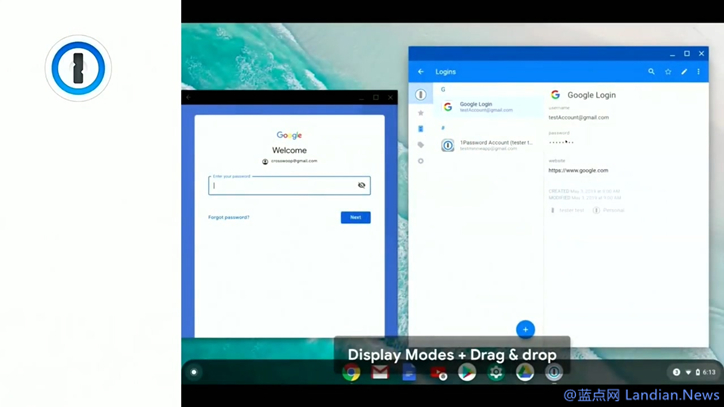724x407 pixels.
Task: Open the circle settings icon in 1Password sidebar
Action: pos(421,161)
